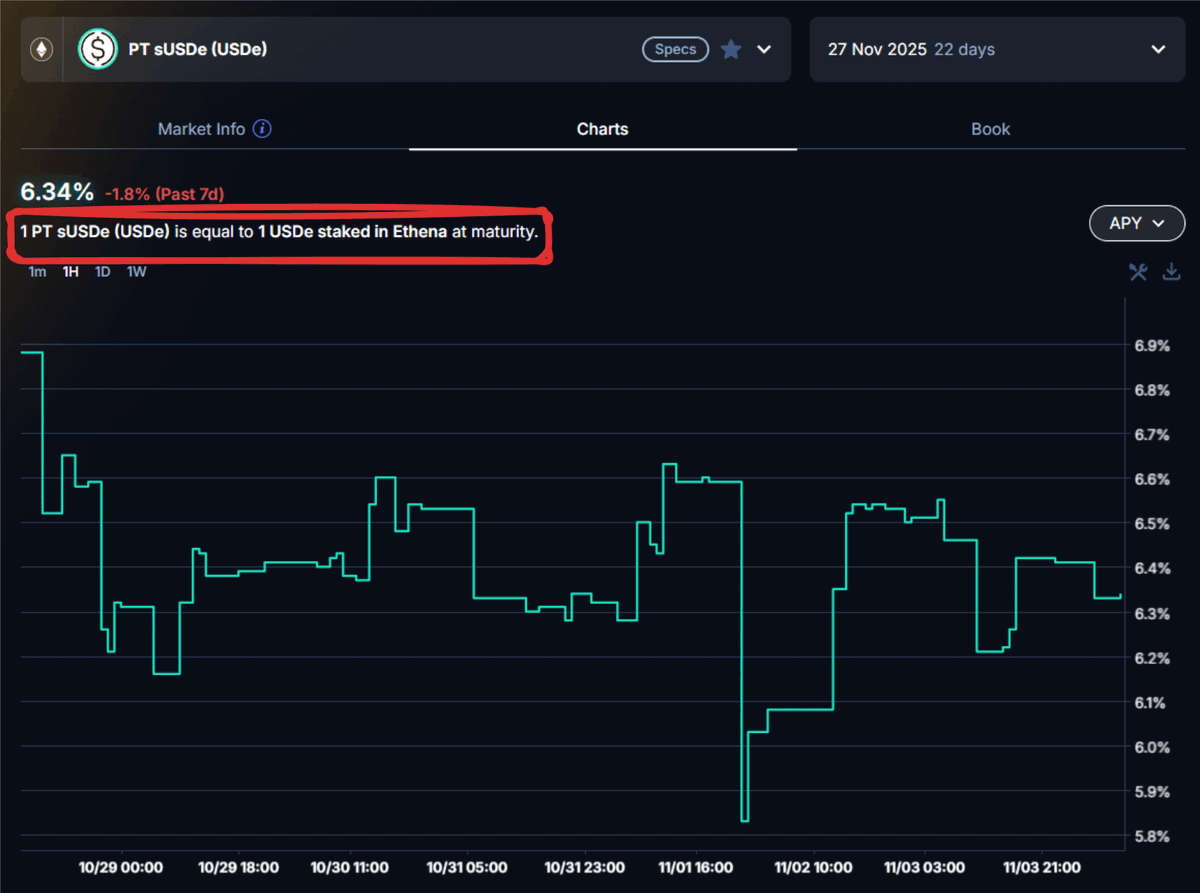Screen dimensions: 1200x893
Task: Favorite this market with the star icon
Action: coord(731,49)
